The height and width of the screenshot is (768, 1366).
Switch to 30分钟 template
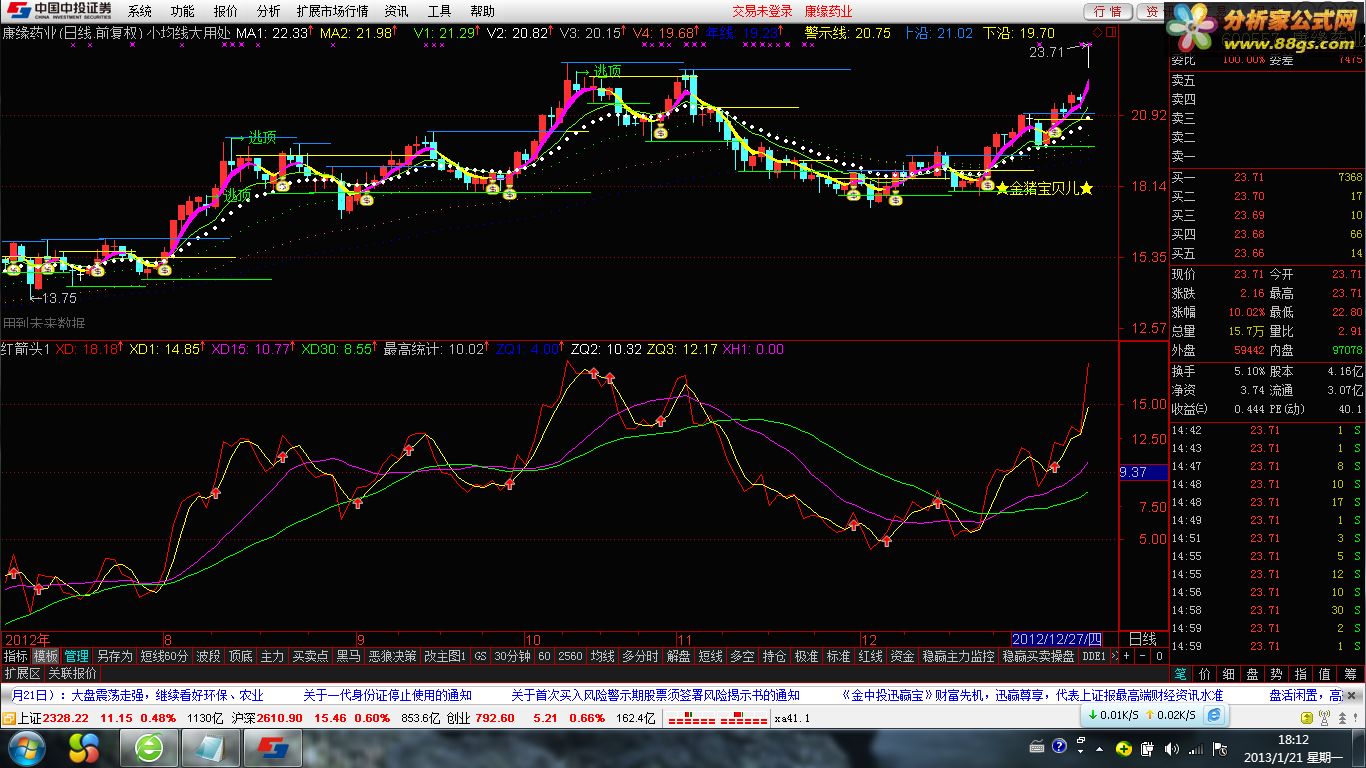coord(511,656)
